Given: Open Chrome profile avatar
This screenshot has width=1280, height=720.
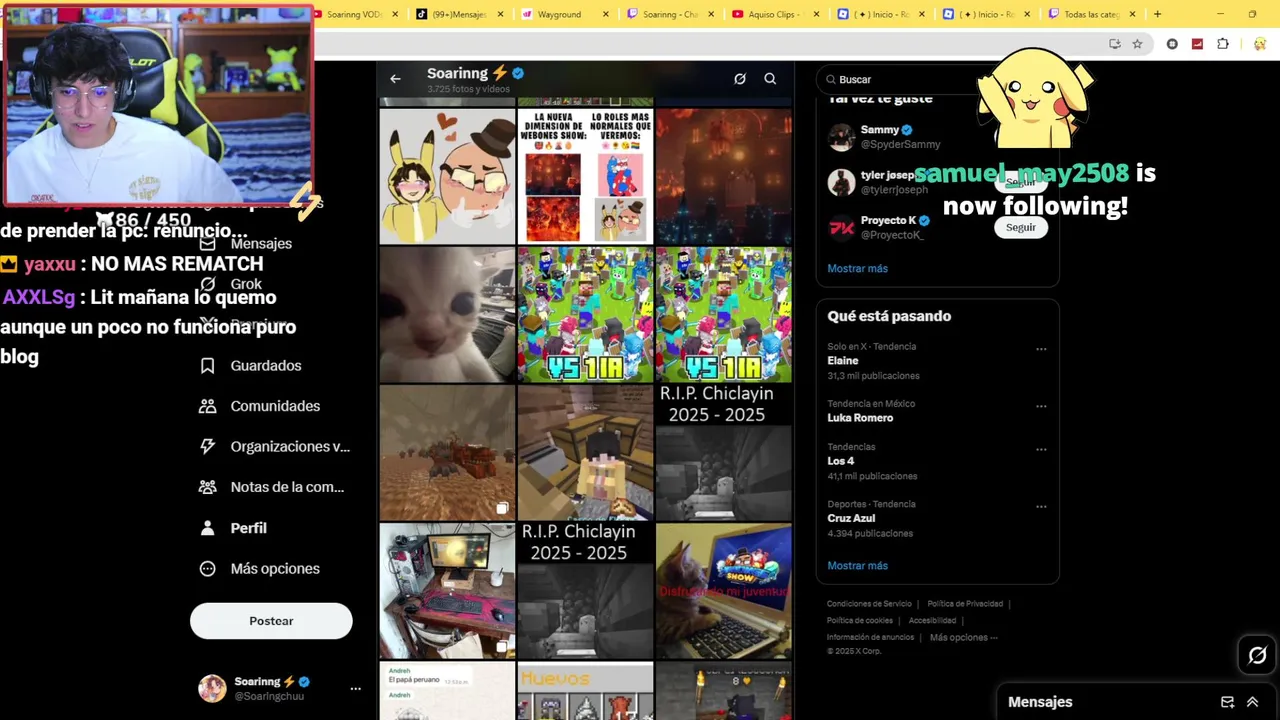Looking at the screenshot, I should point(1259,44).
